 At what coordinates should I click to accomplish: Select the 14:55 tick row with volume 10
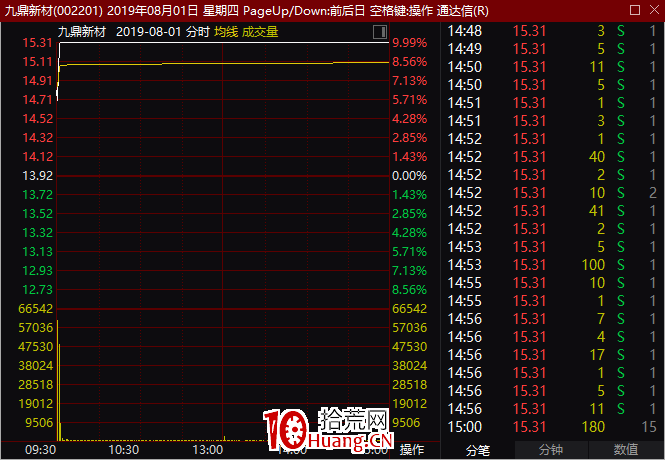tap(553, 283)
